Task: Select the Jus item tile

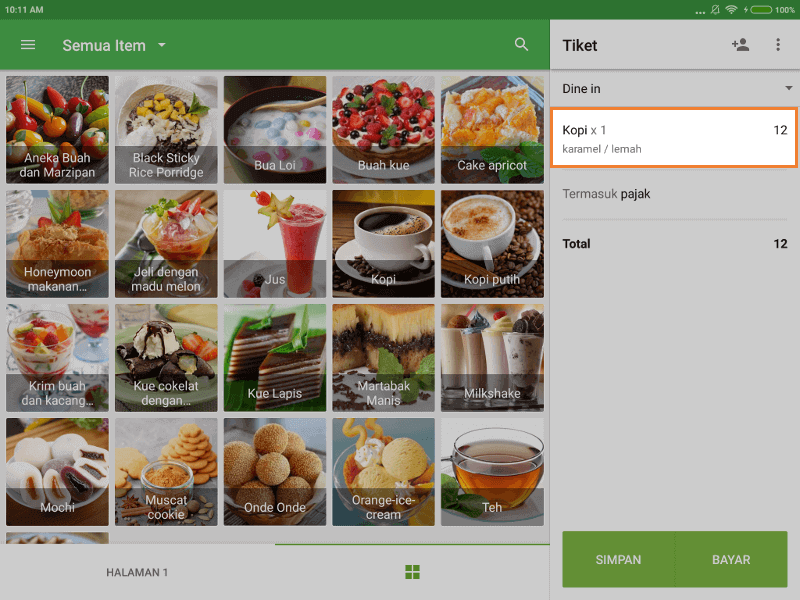Action: tap(274, 244)
